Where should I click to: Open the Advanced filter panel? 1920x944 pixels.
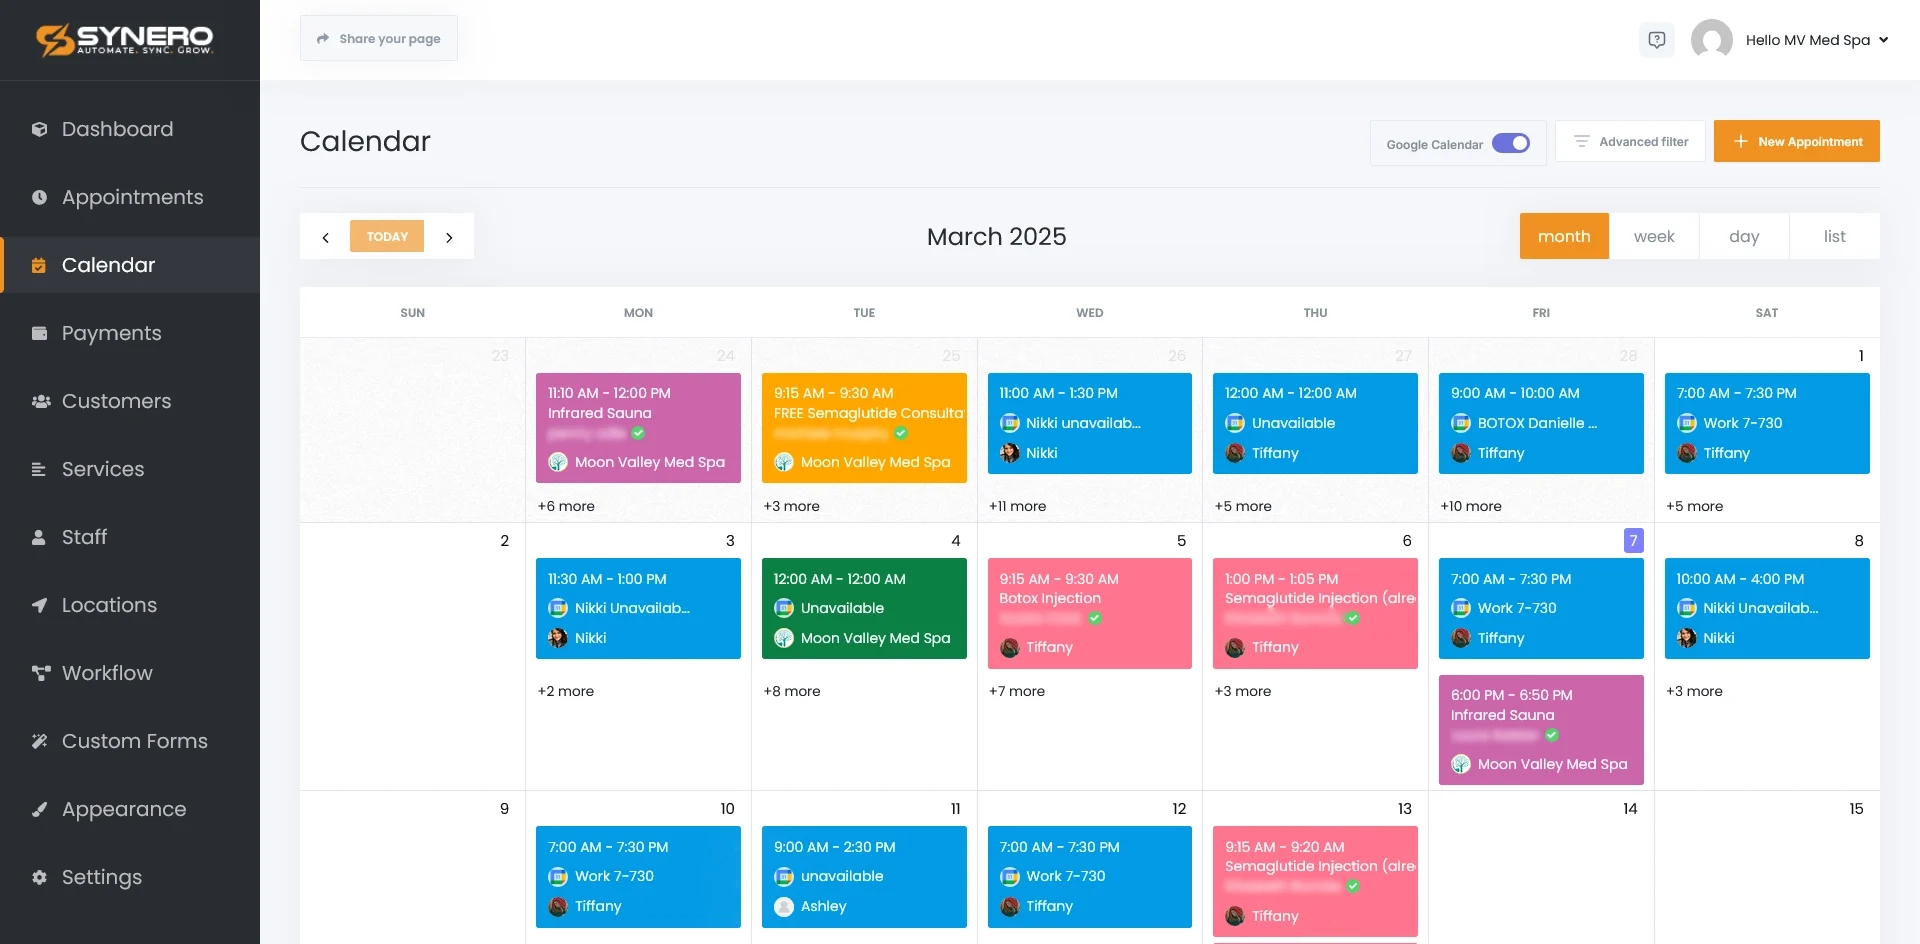pyautogui.click(x=1630, y=141)
